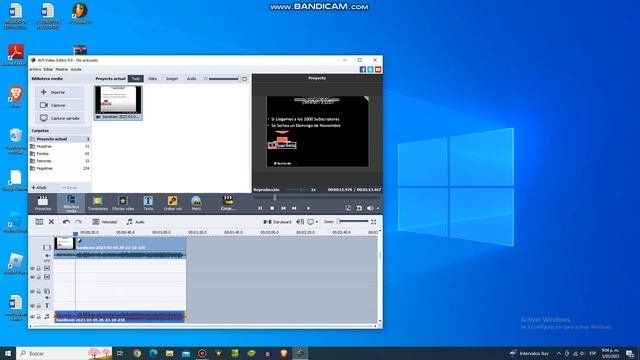
Task: Switch to the Audio media tab
Action: pyautogui.click(x=191, y=78)
